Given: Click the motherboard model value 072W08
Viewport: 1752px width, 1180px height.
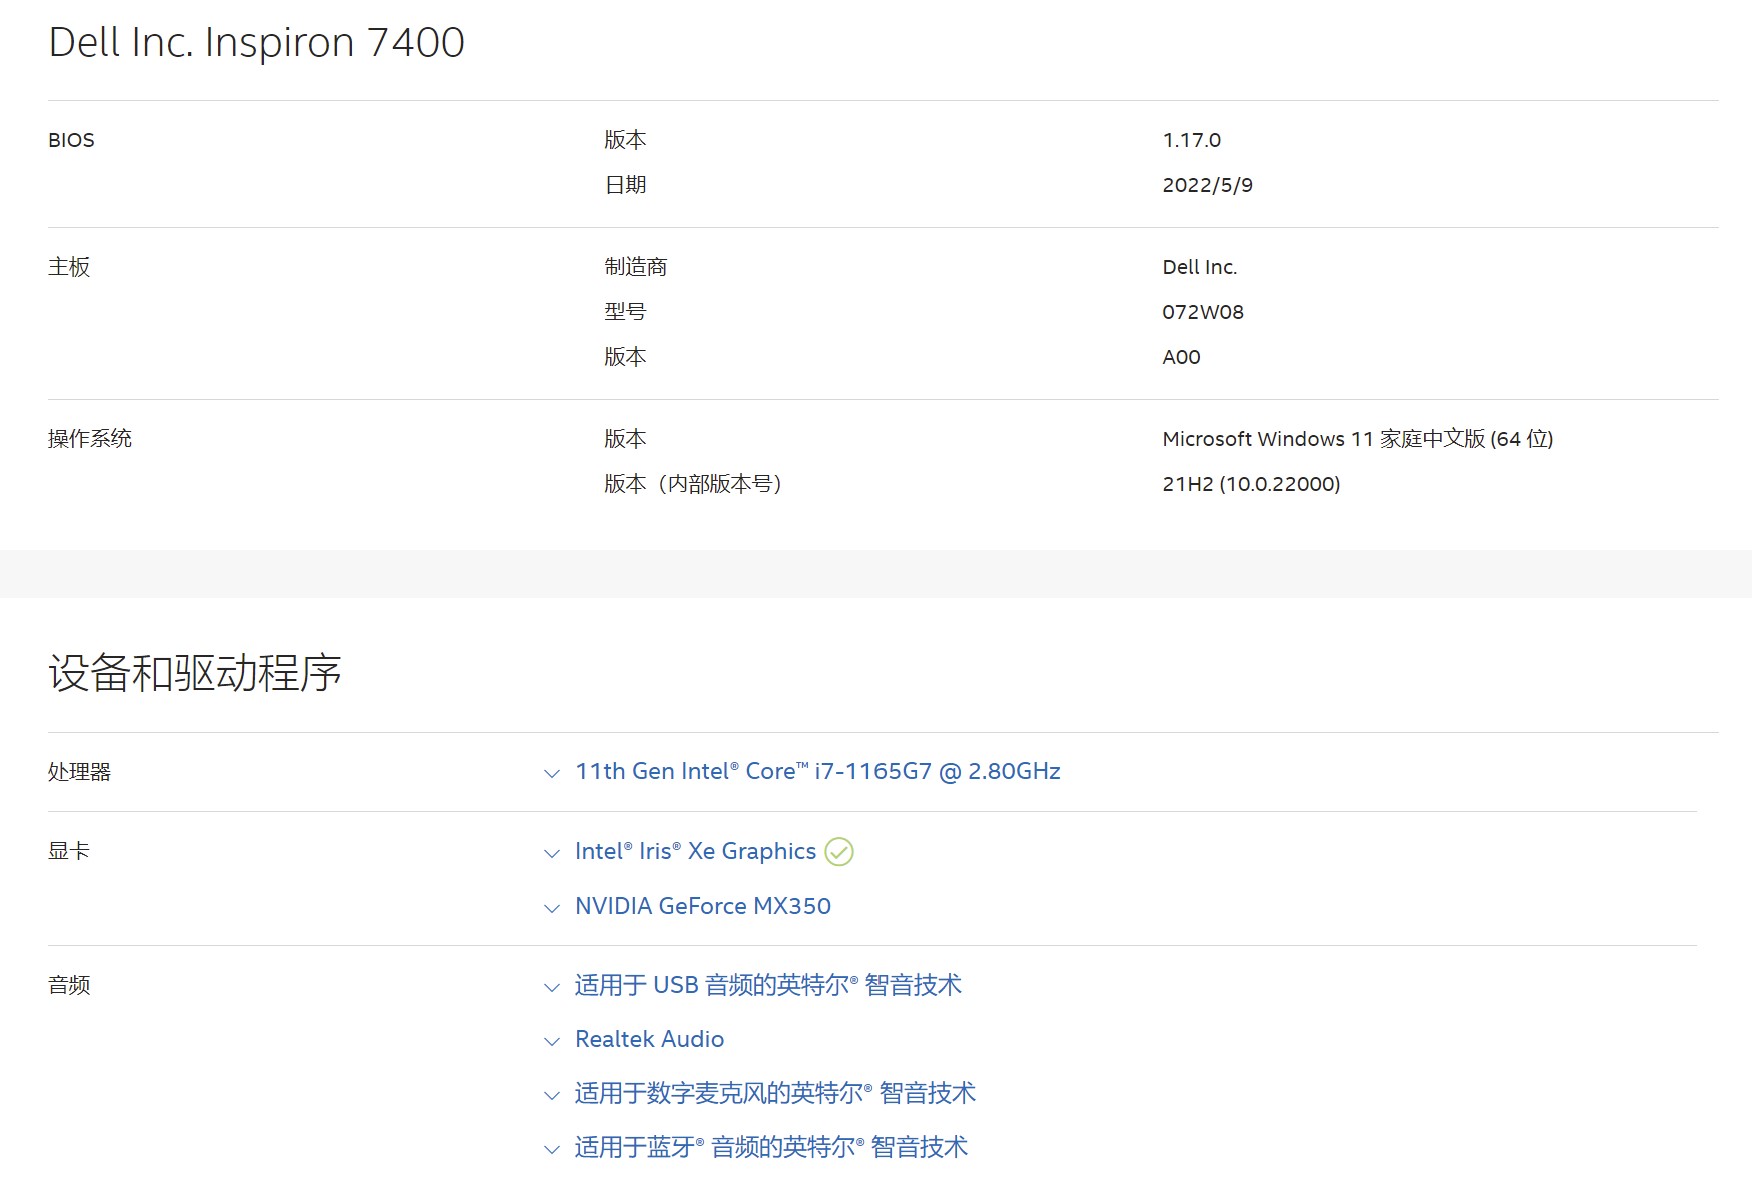Looking at the screenshot, I should [x=1202, y=312].
